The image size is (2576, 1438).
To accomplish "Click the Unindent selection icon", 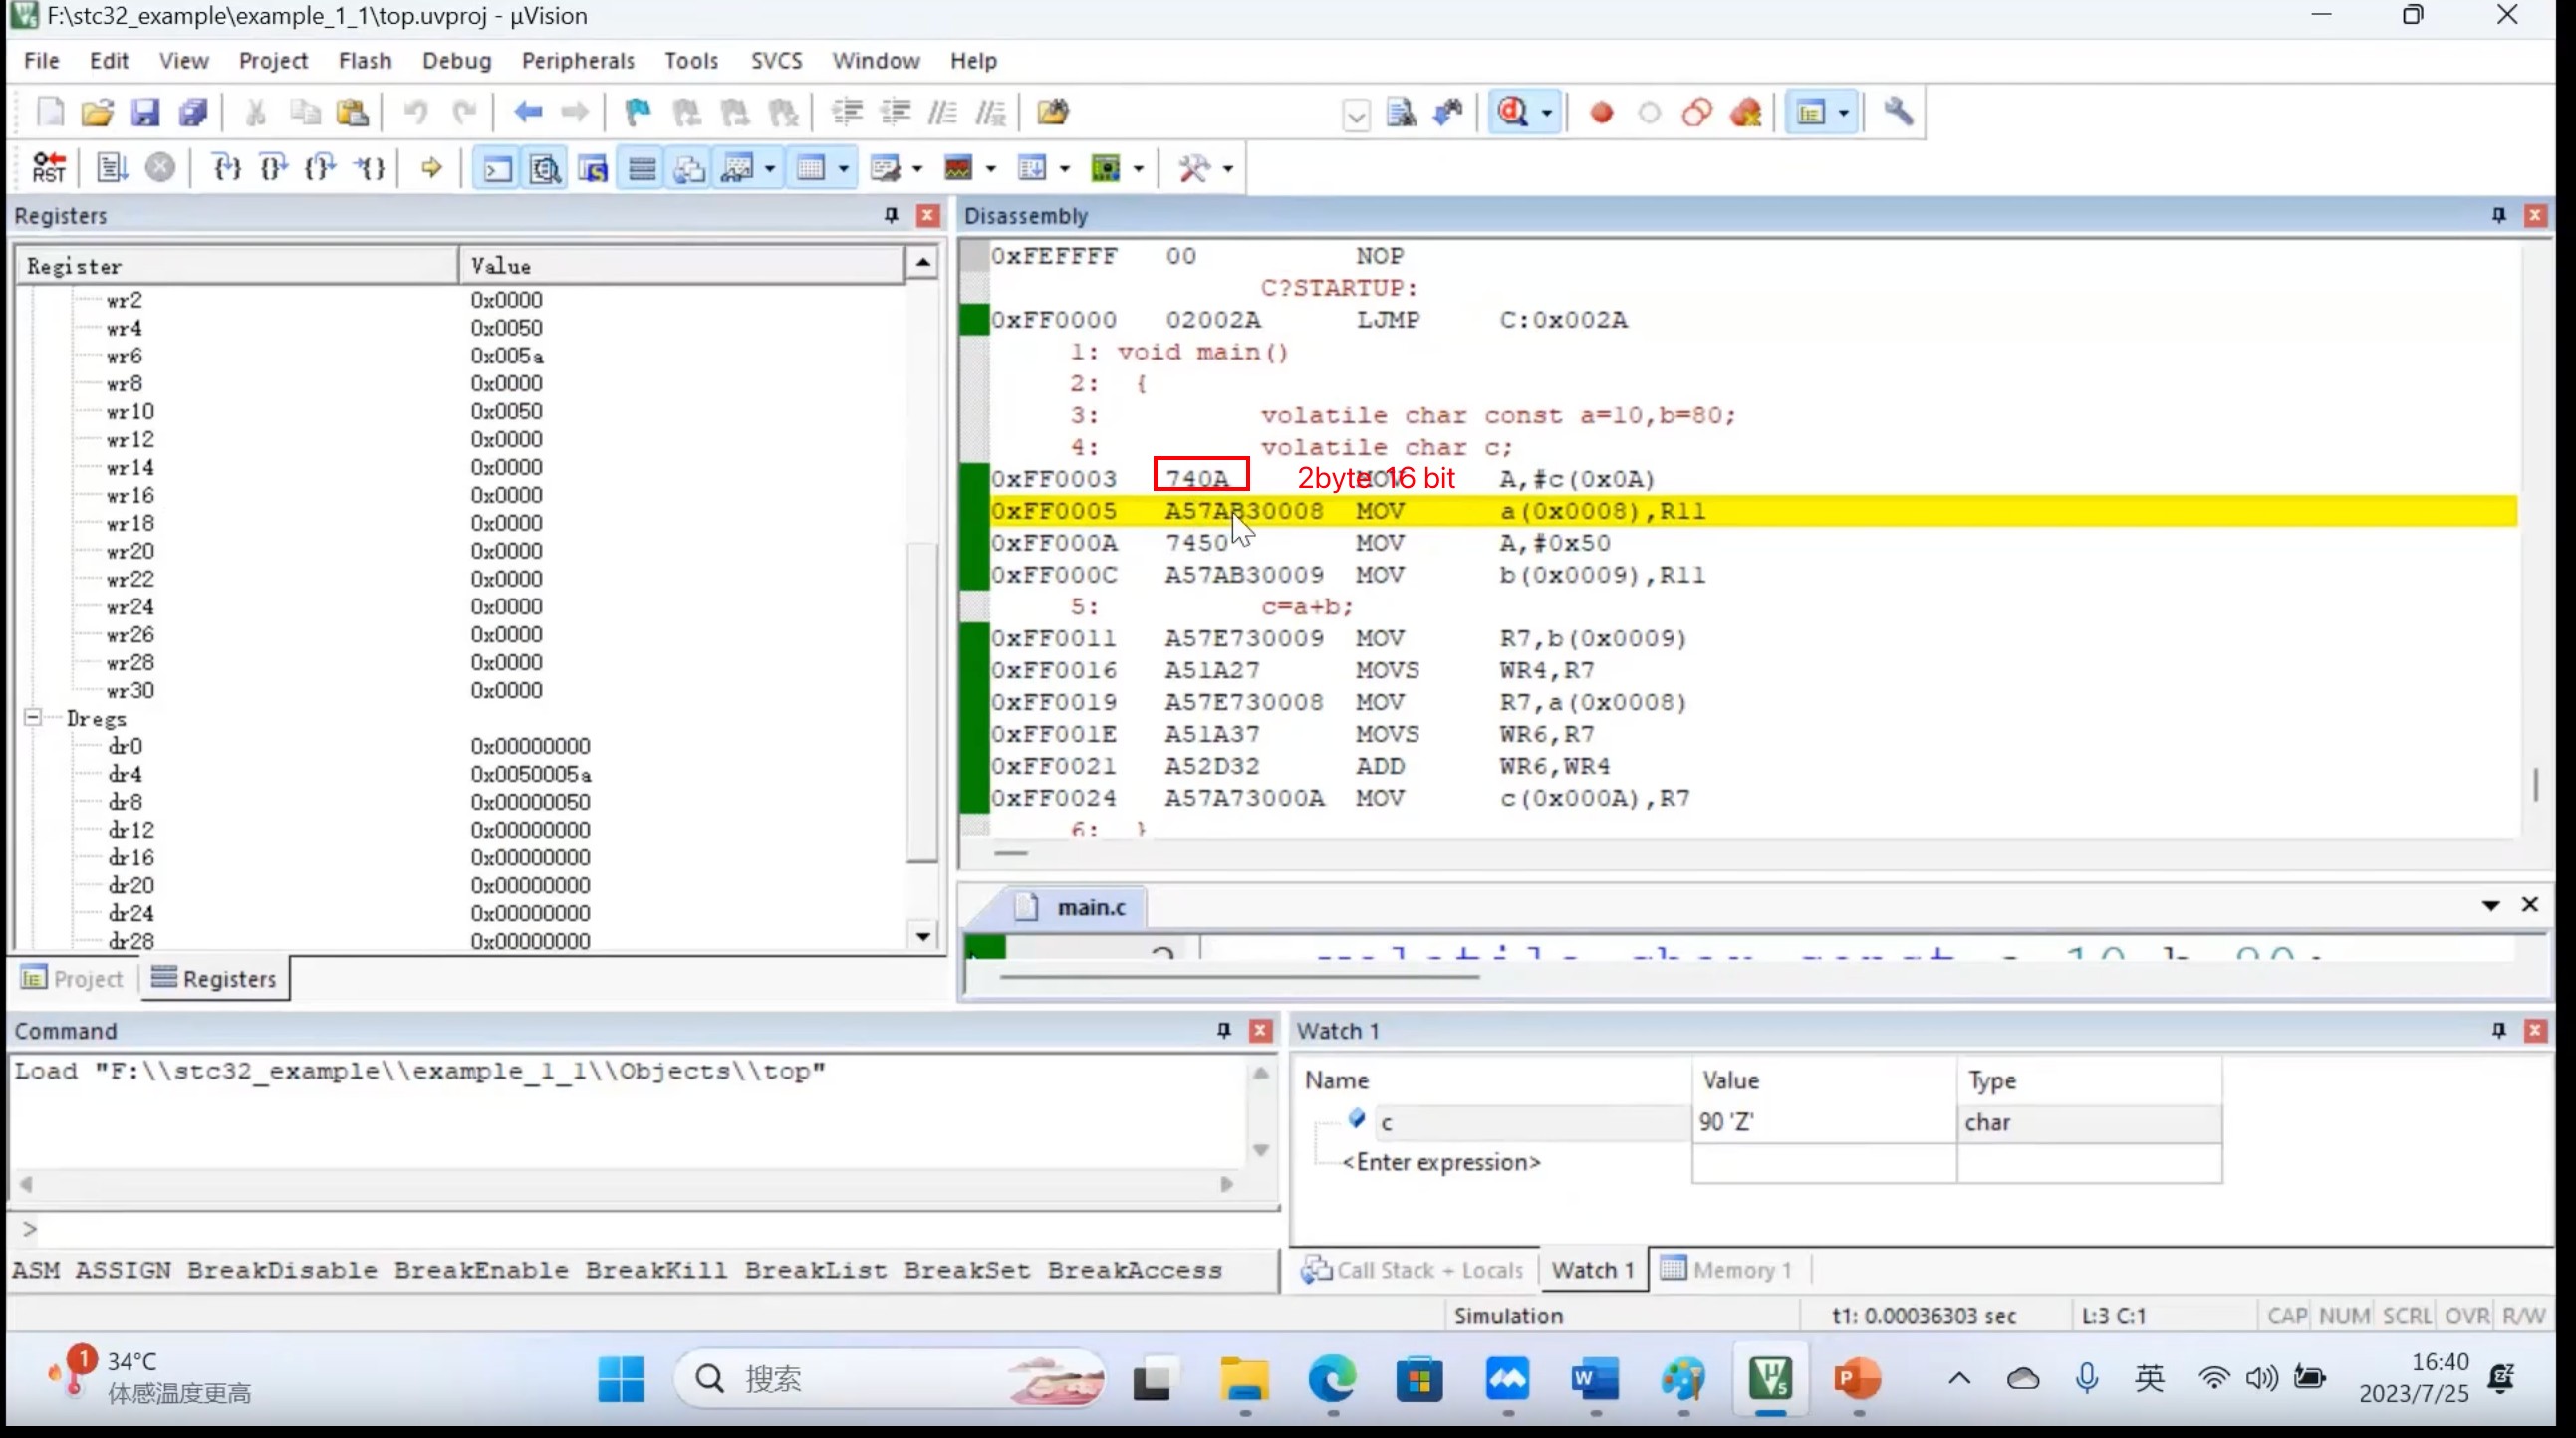I will pyautogui.click(x=895, y=112).
